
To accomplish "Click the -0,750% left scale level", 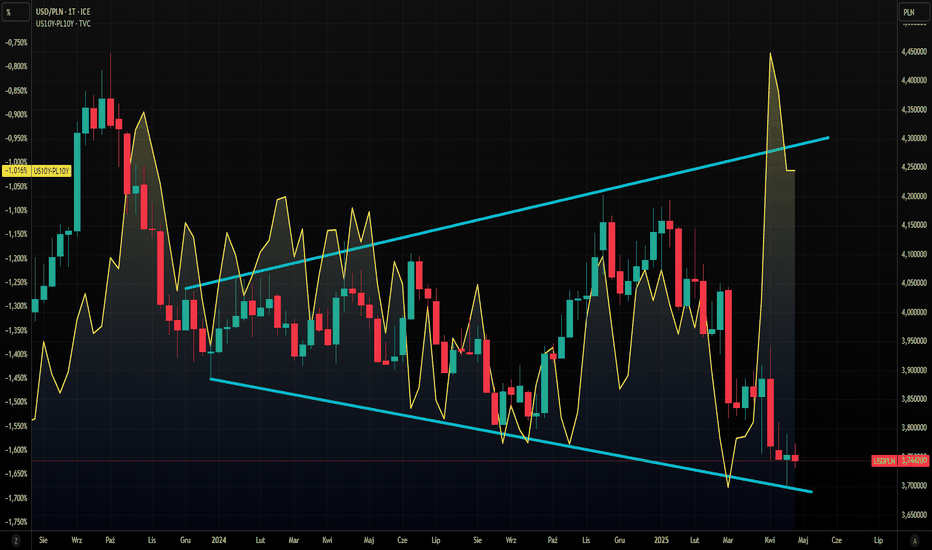I will coord(16,43).
